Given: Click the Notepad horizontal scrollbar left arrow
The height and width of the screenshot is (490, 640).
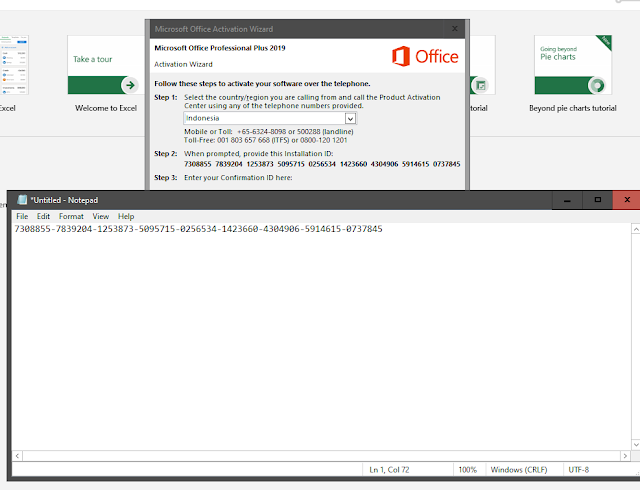Looking at the screenshot, I should pyautogui.click(x=17, y=456).
